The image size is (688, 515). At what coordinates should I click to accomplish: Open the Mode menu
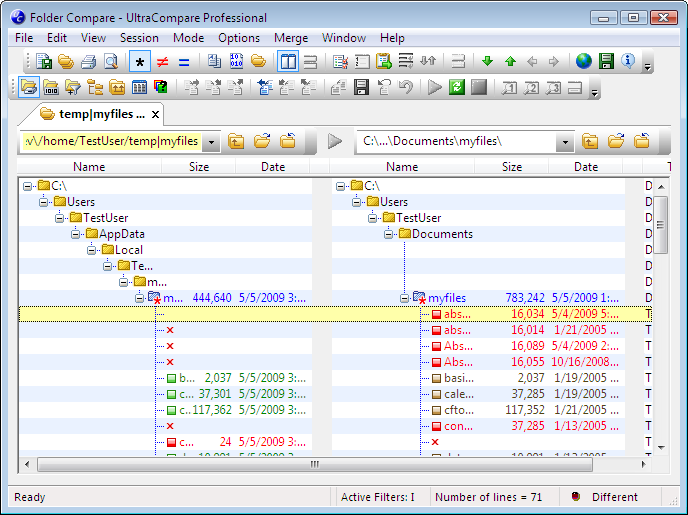click(x=189, y=38)
